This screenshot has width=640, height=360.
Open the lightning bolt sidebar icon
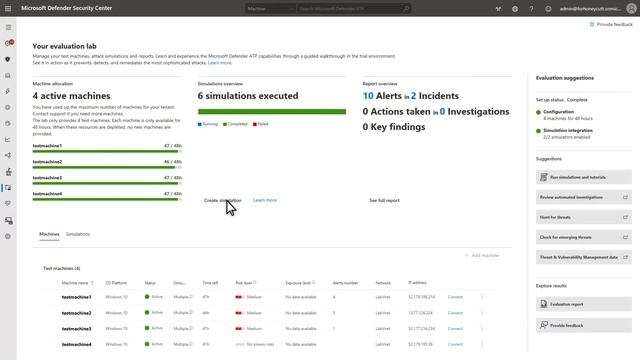click(8, 91)
